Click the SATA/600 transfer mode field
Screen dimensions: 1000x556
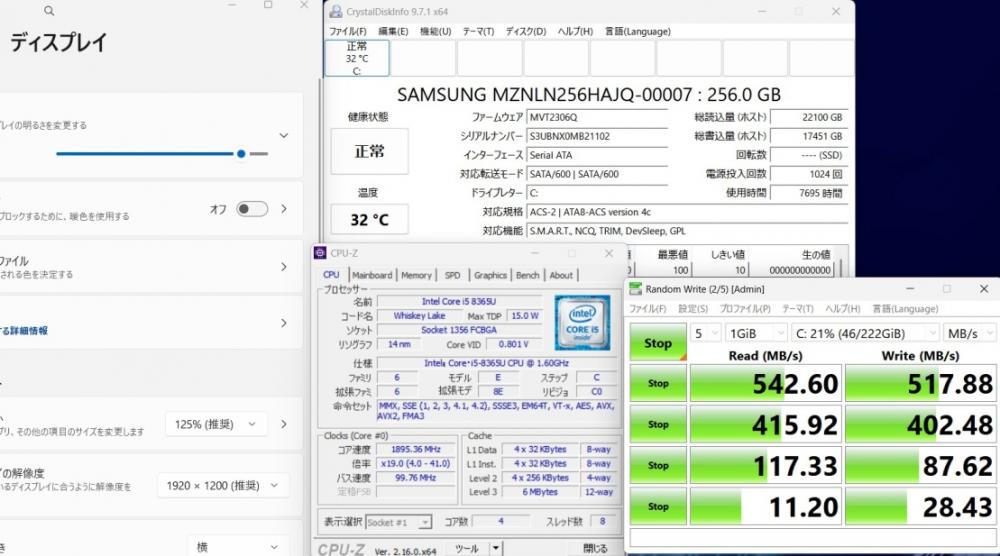click(x=597, y=174)
